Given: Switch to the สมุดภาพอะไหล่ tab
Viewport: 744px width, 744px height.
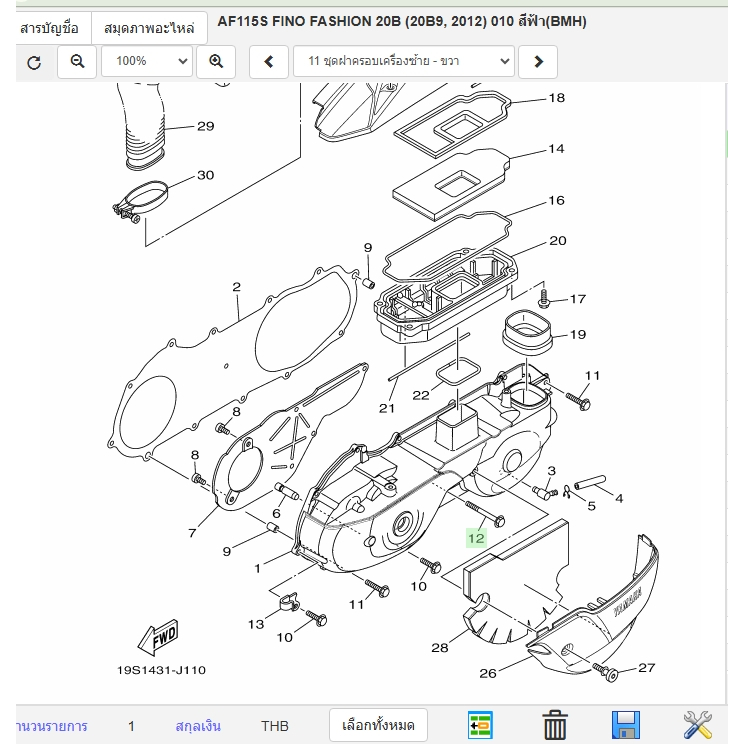Looking at the screenshot, I should pyautogui.click(x=149, y=27).
